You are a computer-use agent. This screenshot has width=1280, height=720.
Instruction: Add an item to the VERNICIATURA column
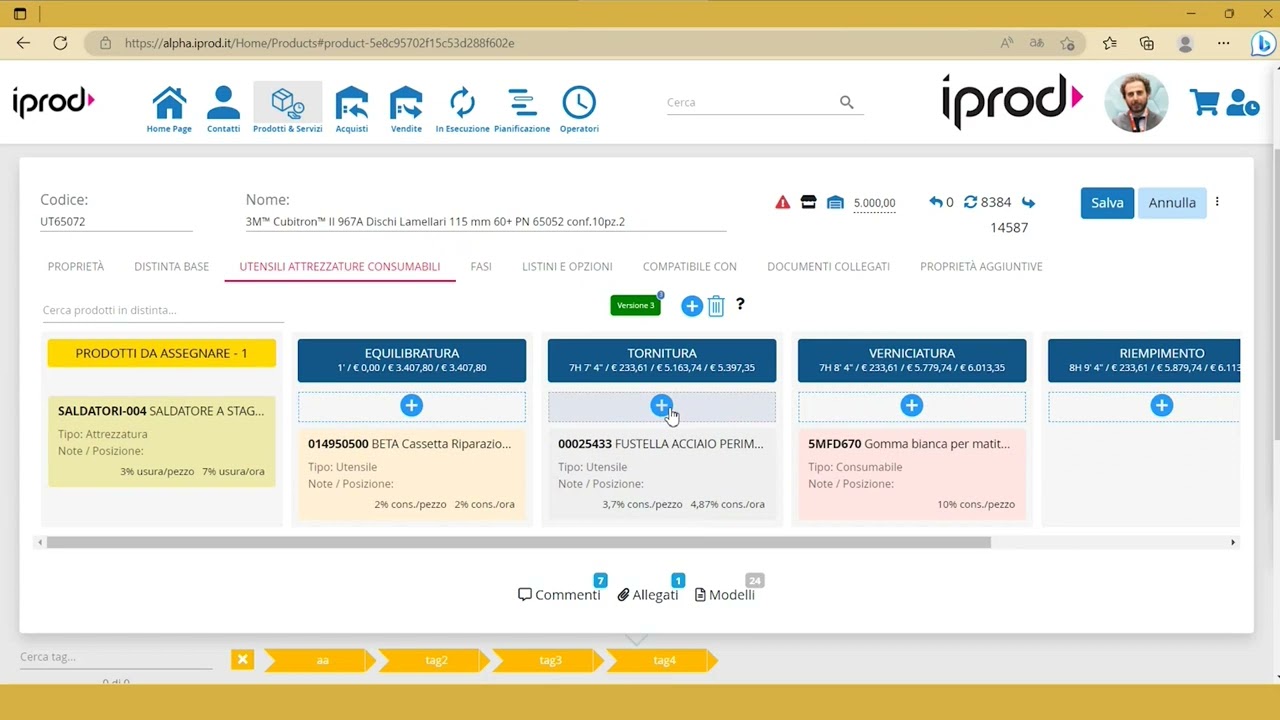(911, 405)
